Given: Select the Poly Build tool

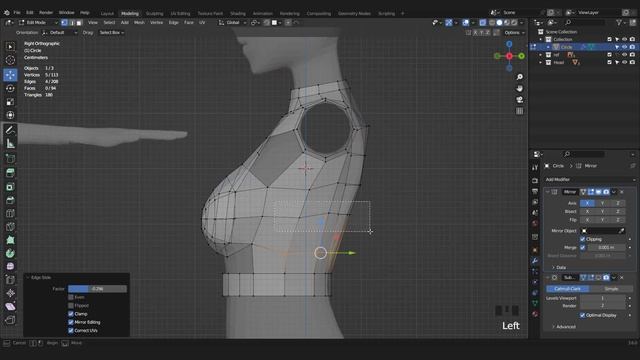Looking at the screenshot, I should 10,240.
